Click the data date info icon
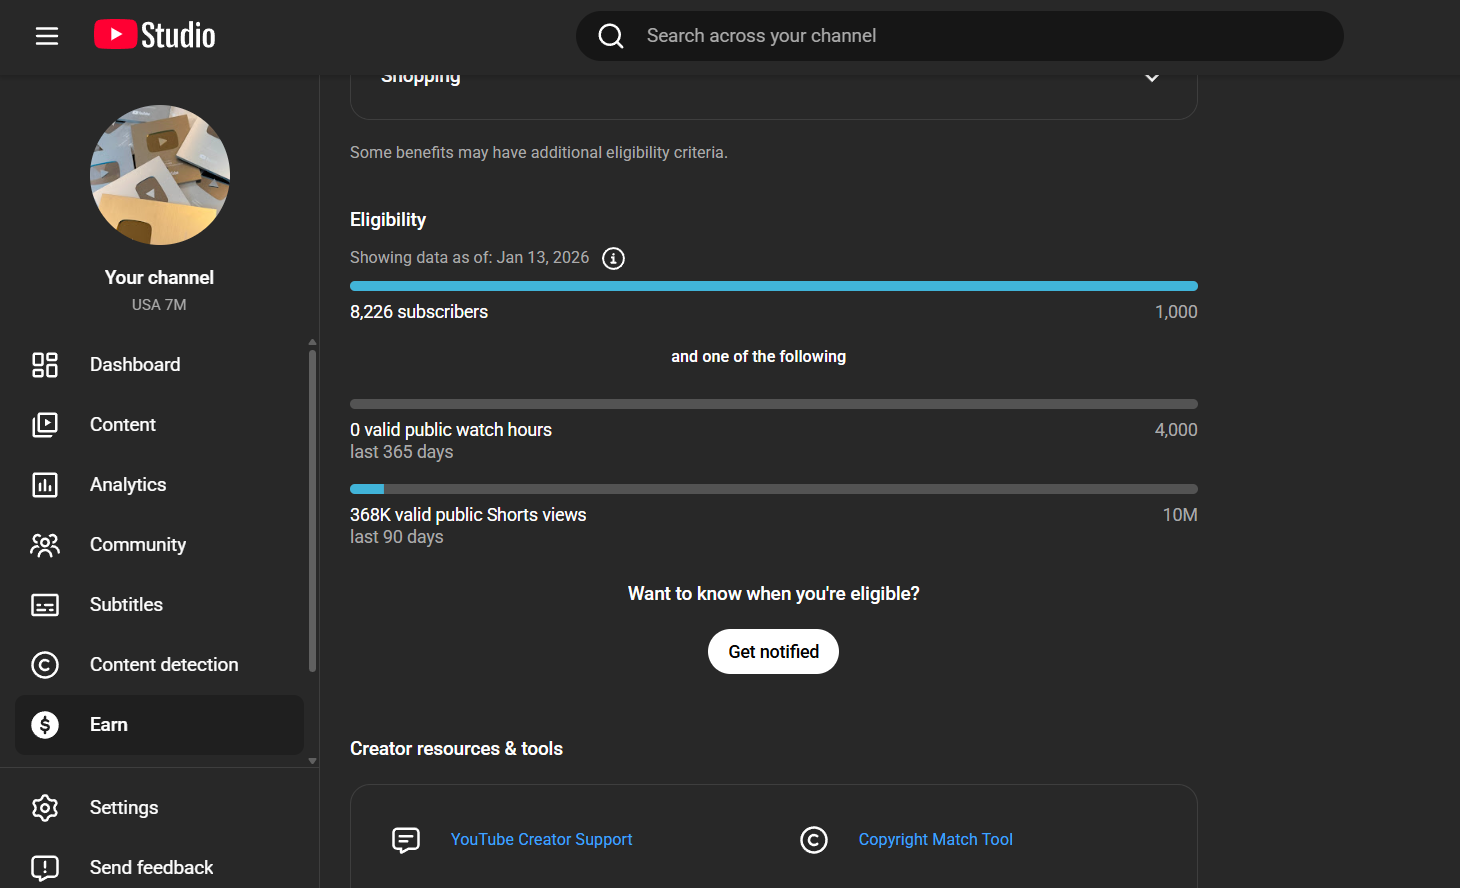The image size is (1460, 888). 613,258
